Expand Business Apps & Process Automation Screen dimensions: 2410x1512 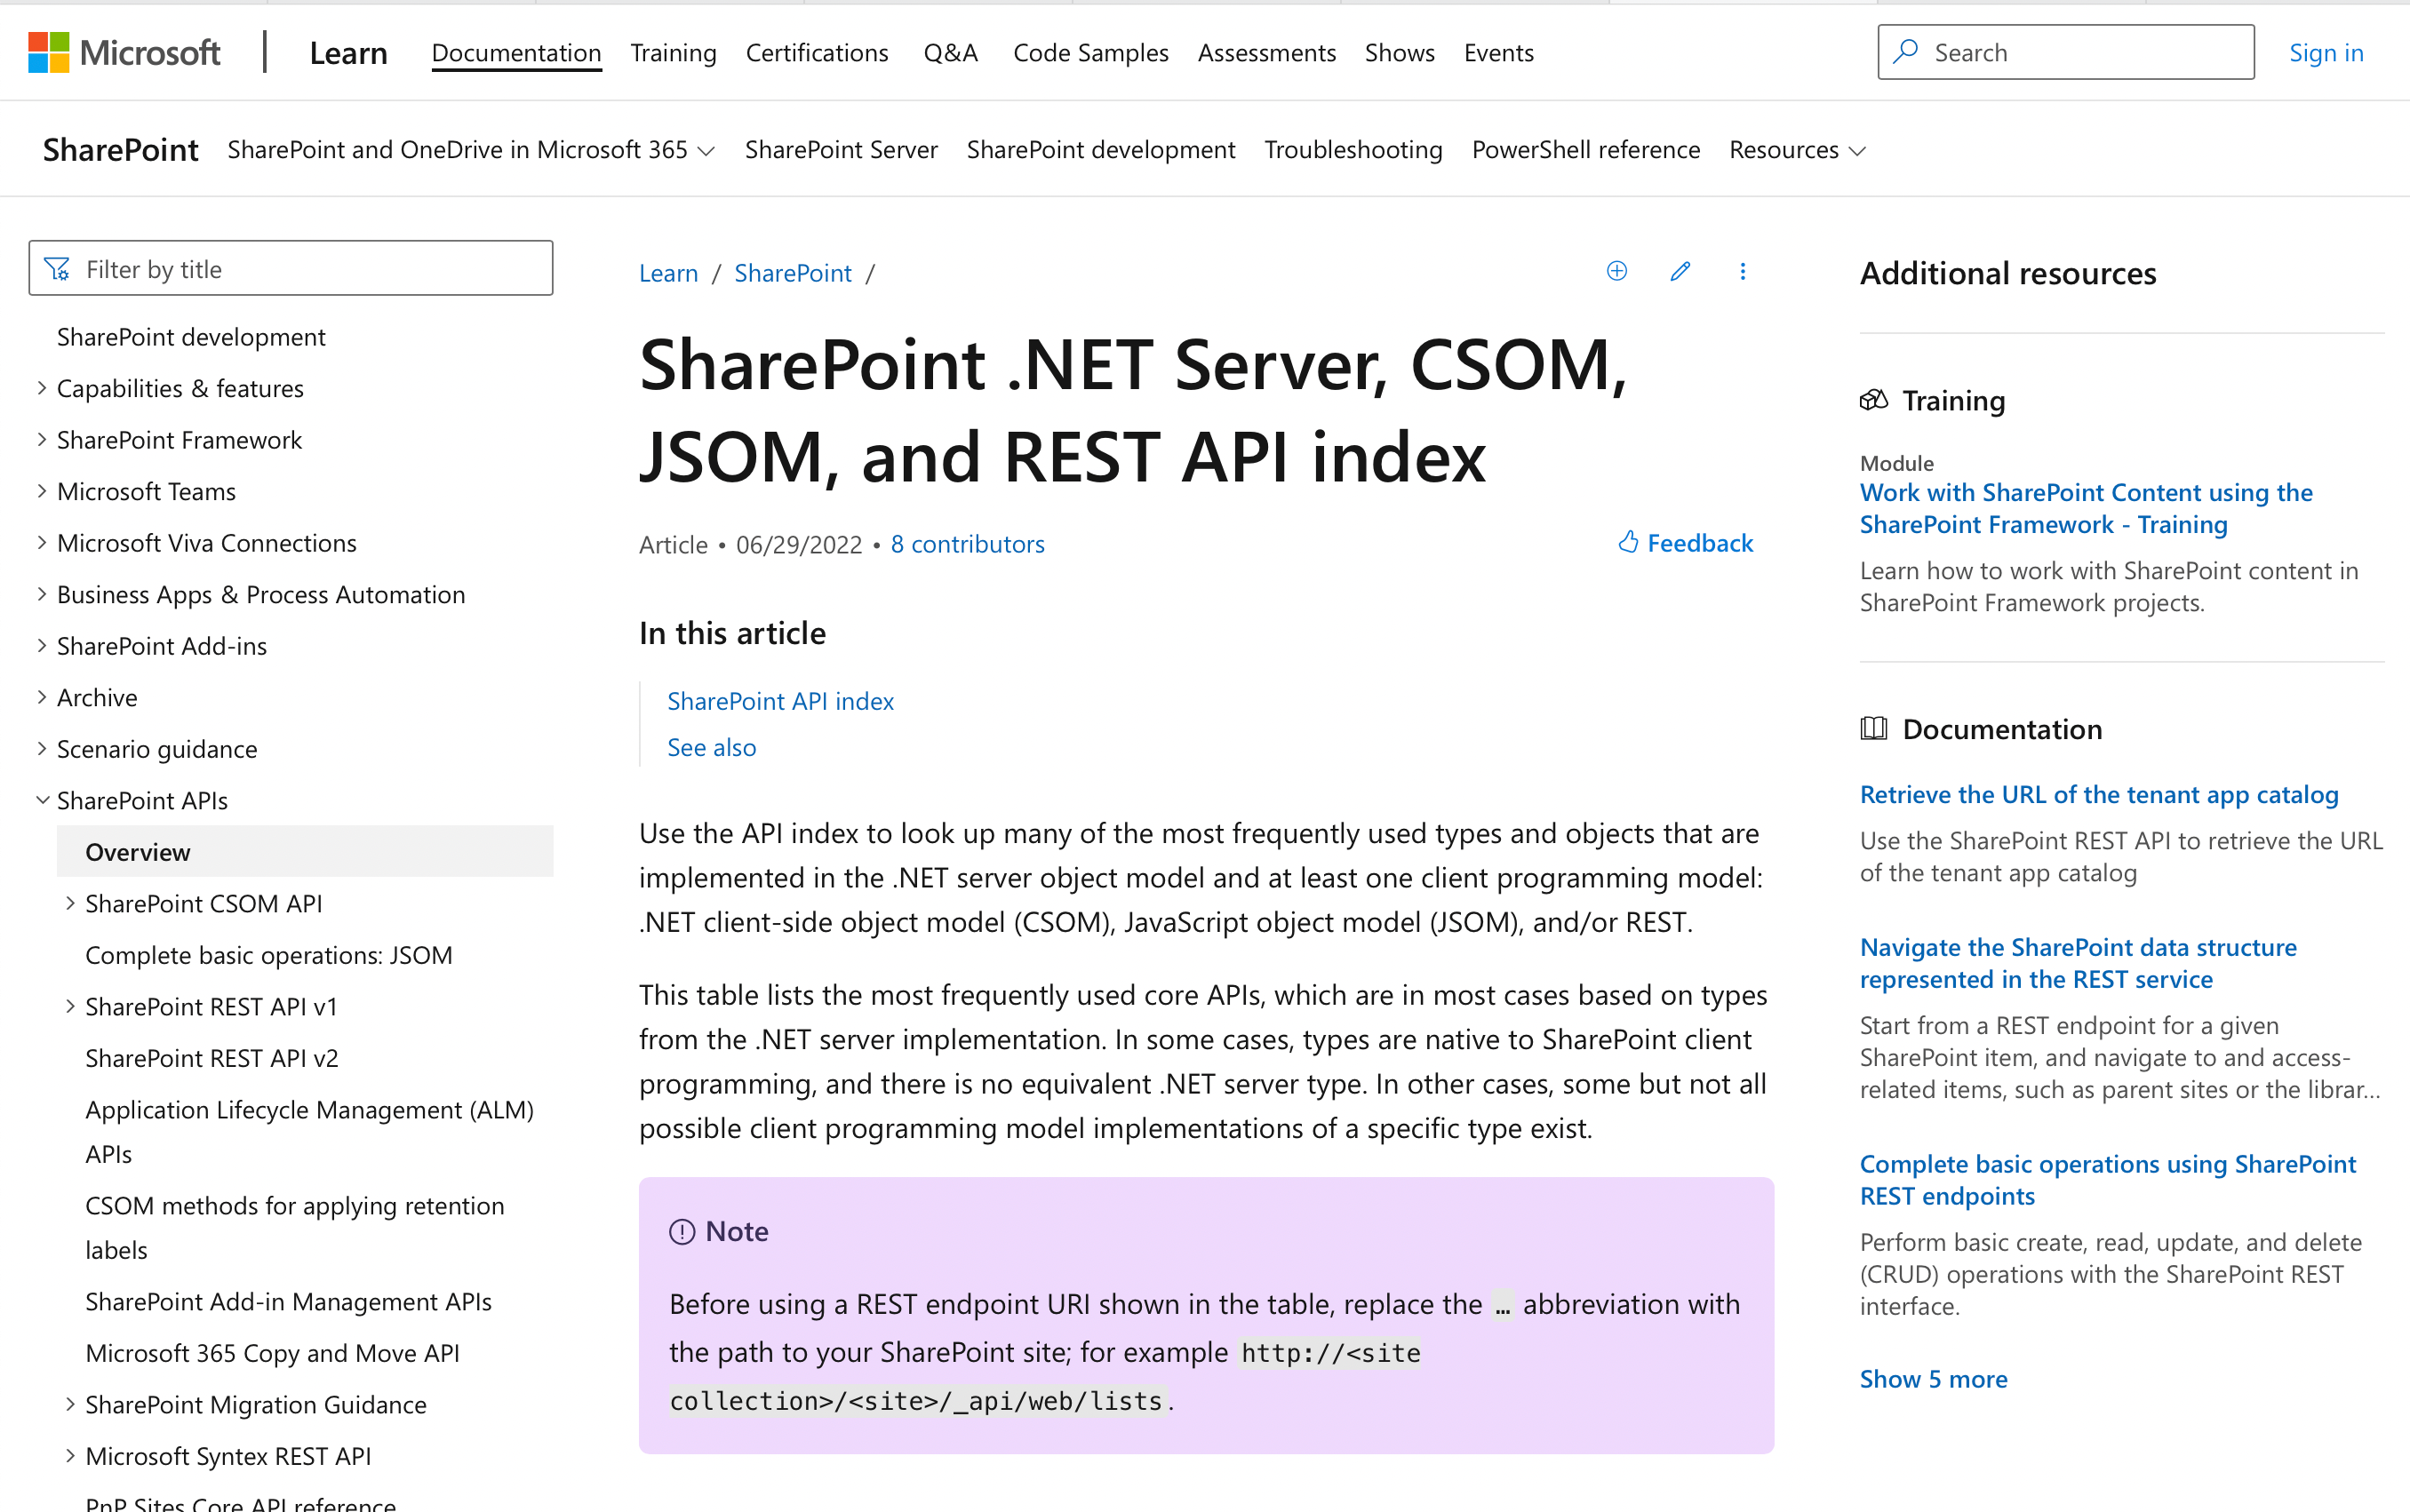coord(42,594)
